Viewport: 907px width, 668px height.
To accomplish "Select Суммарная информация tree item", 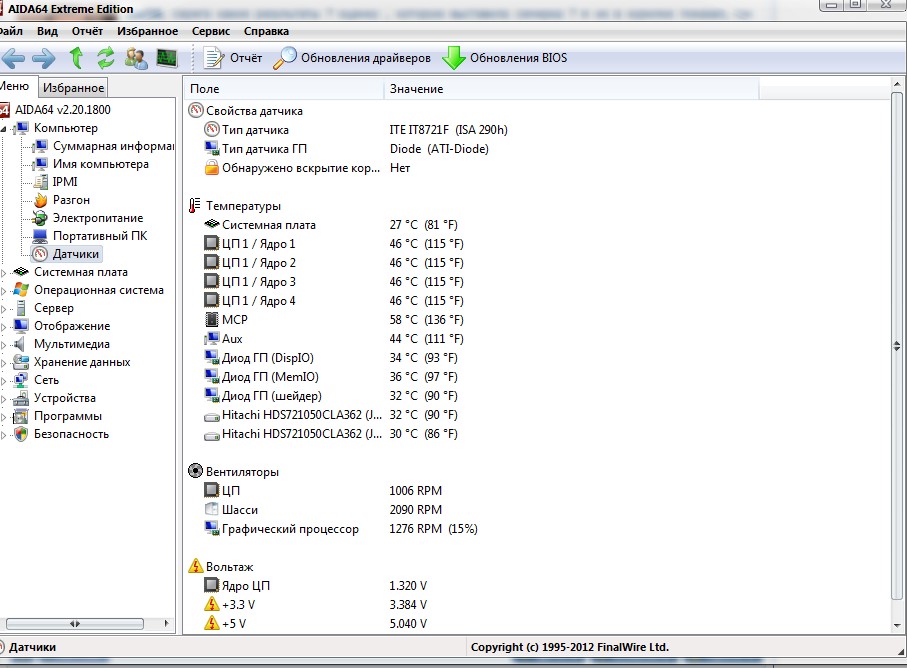I will click(x=113, y=146).
